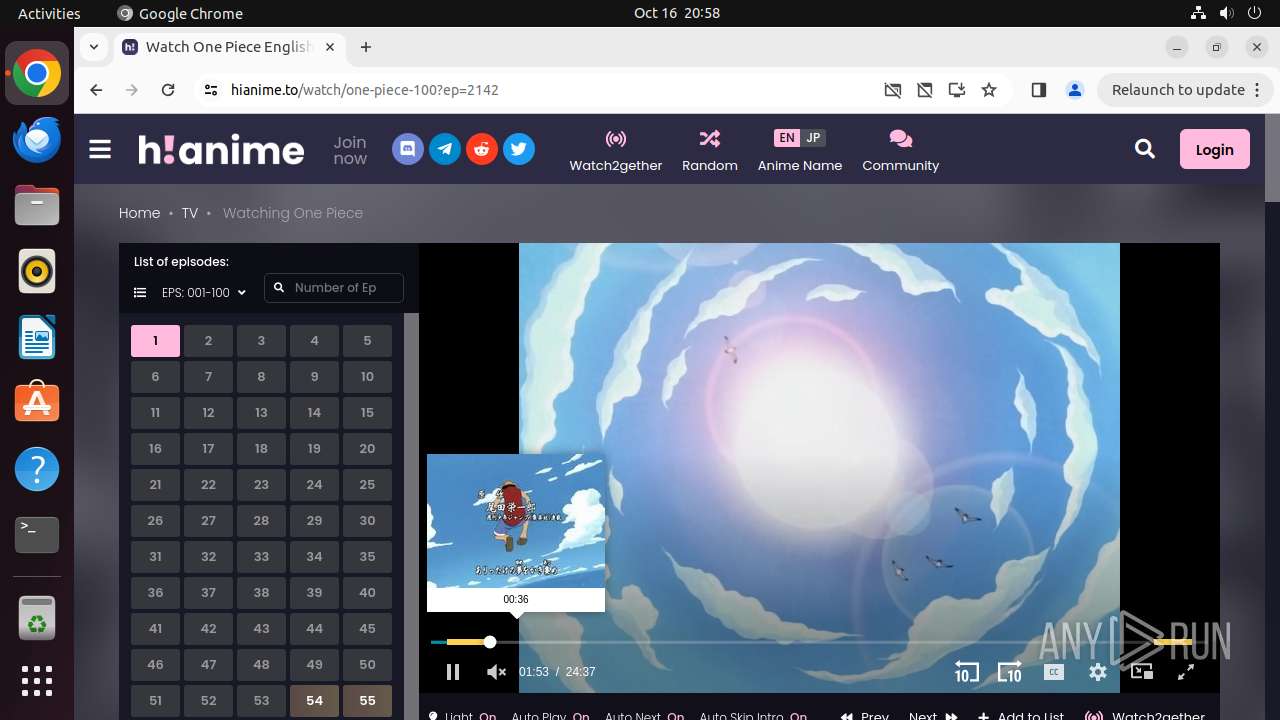Add the anime to a list

(x=1020, y=715)
